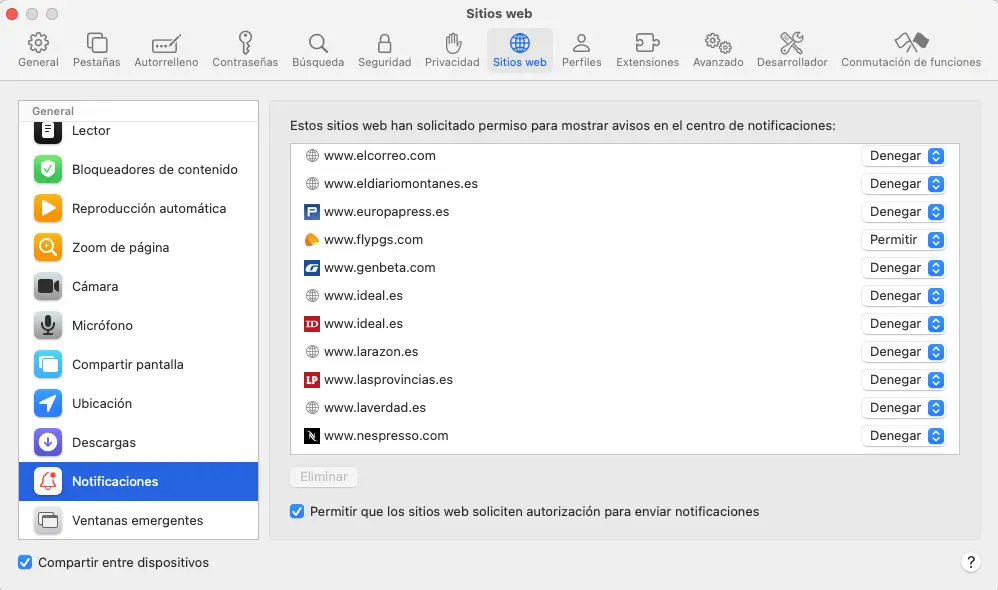Screen dimensions: 998x590
Task: Click the Ubicación arrow icon
Action: (48, 403)
